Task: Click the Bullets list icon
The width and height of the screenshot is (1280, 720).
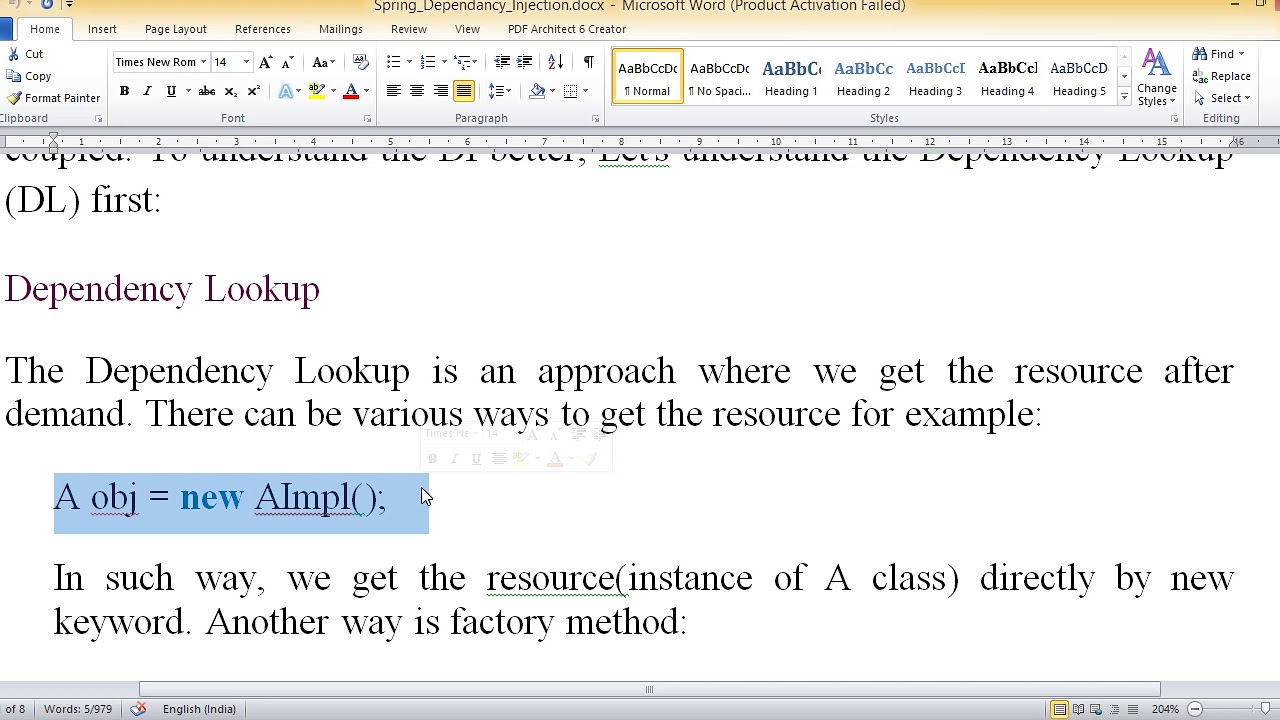Action: point(393,62)
